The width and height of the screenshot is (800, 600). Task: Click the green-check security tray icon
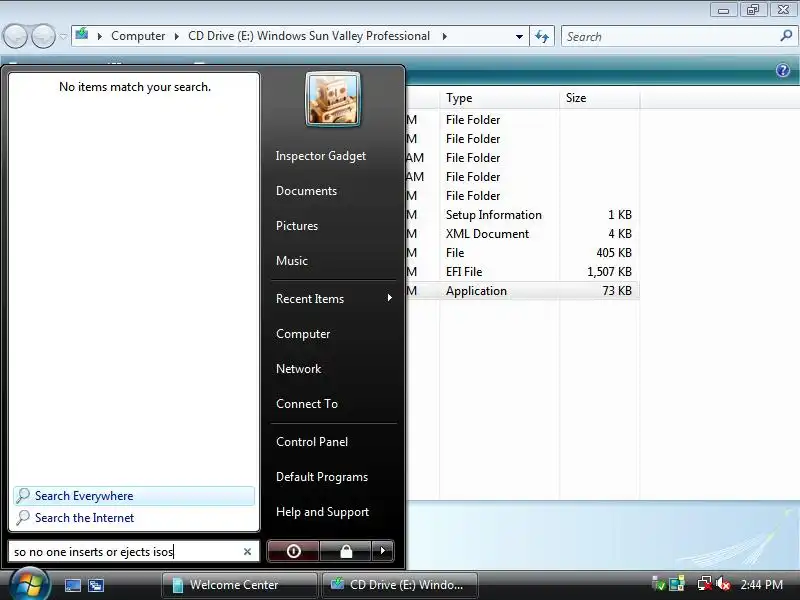(x=659, y=584)
